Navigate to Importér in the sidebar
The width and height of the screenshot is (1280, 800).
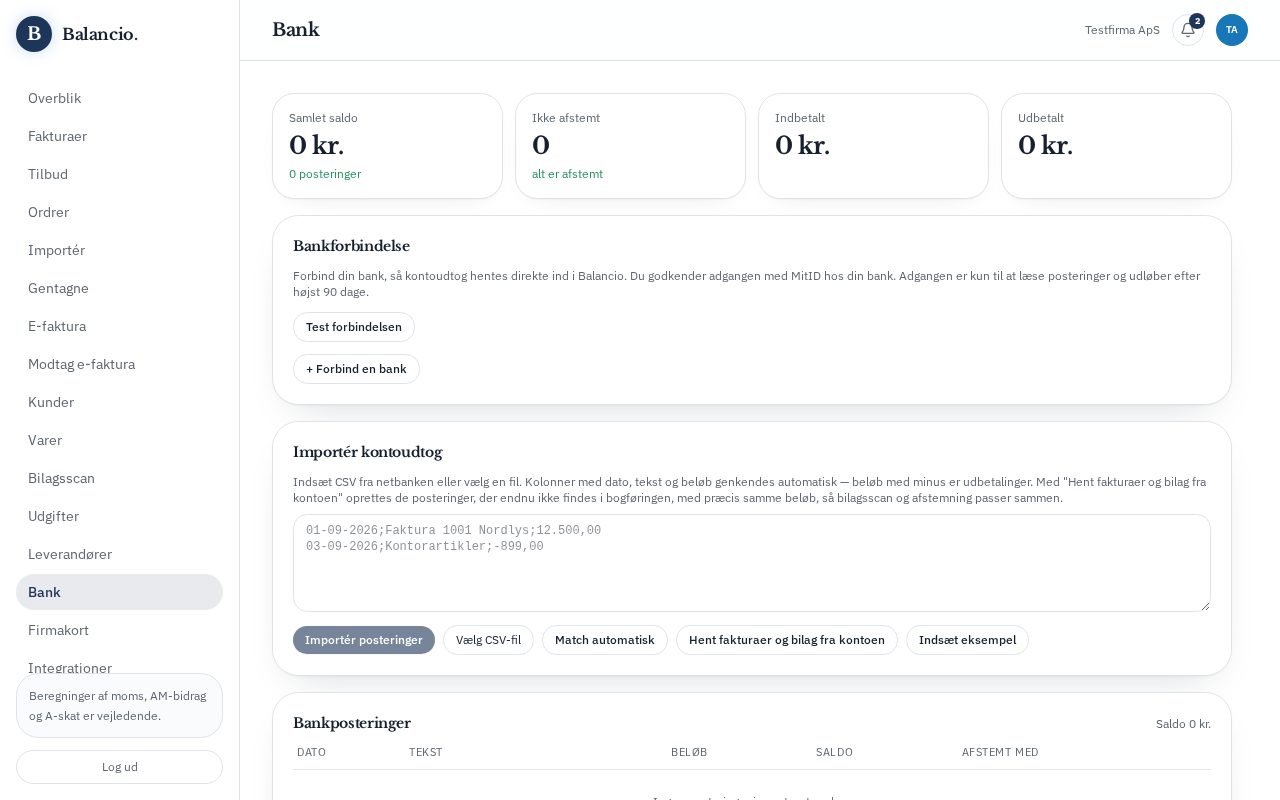[119, 250]
